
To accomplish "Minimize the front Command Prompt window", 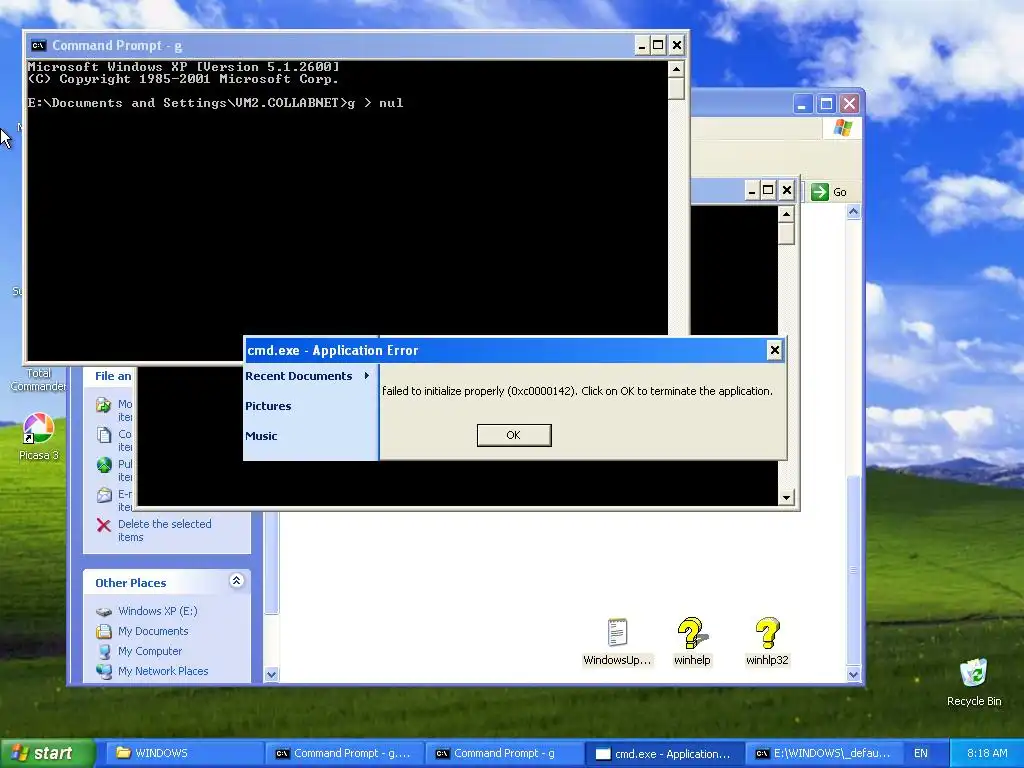I will [641, 45].
